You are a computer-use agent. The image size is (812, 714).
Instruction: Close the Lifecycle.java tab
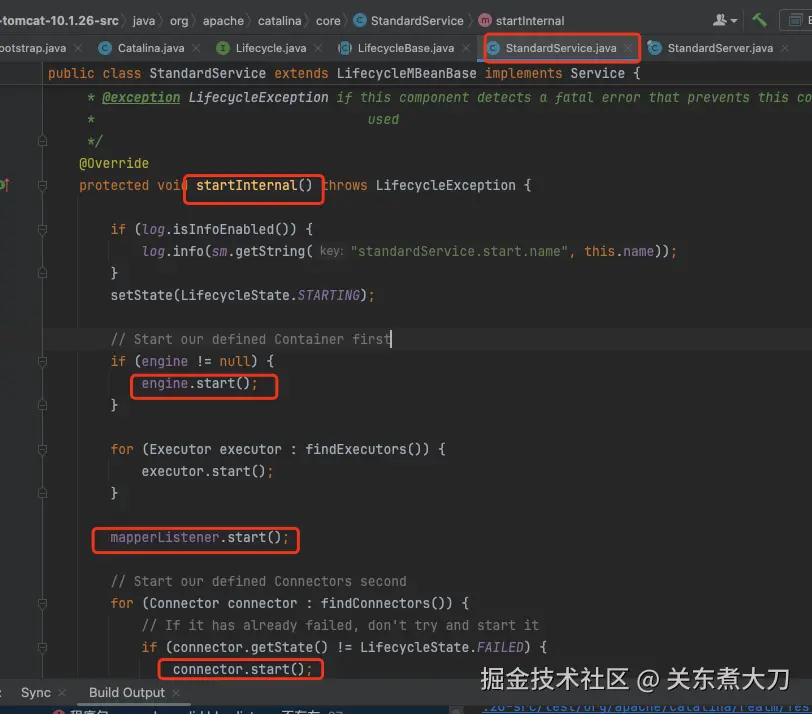coord(318,48)
